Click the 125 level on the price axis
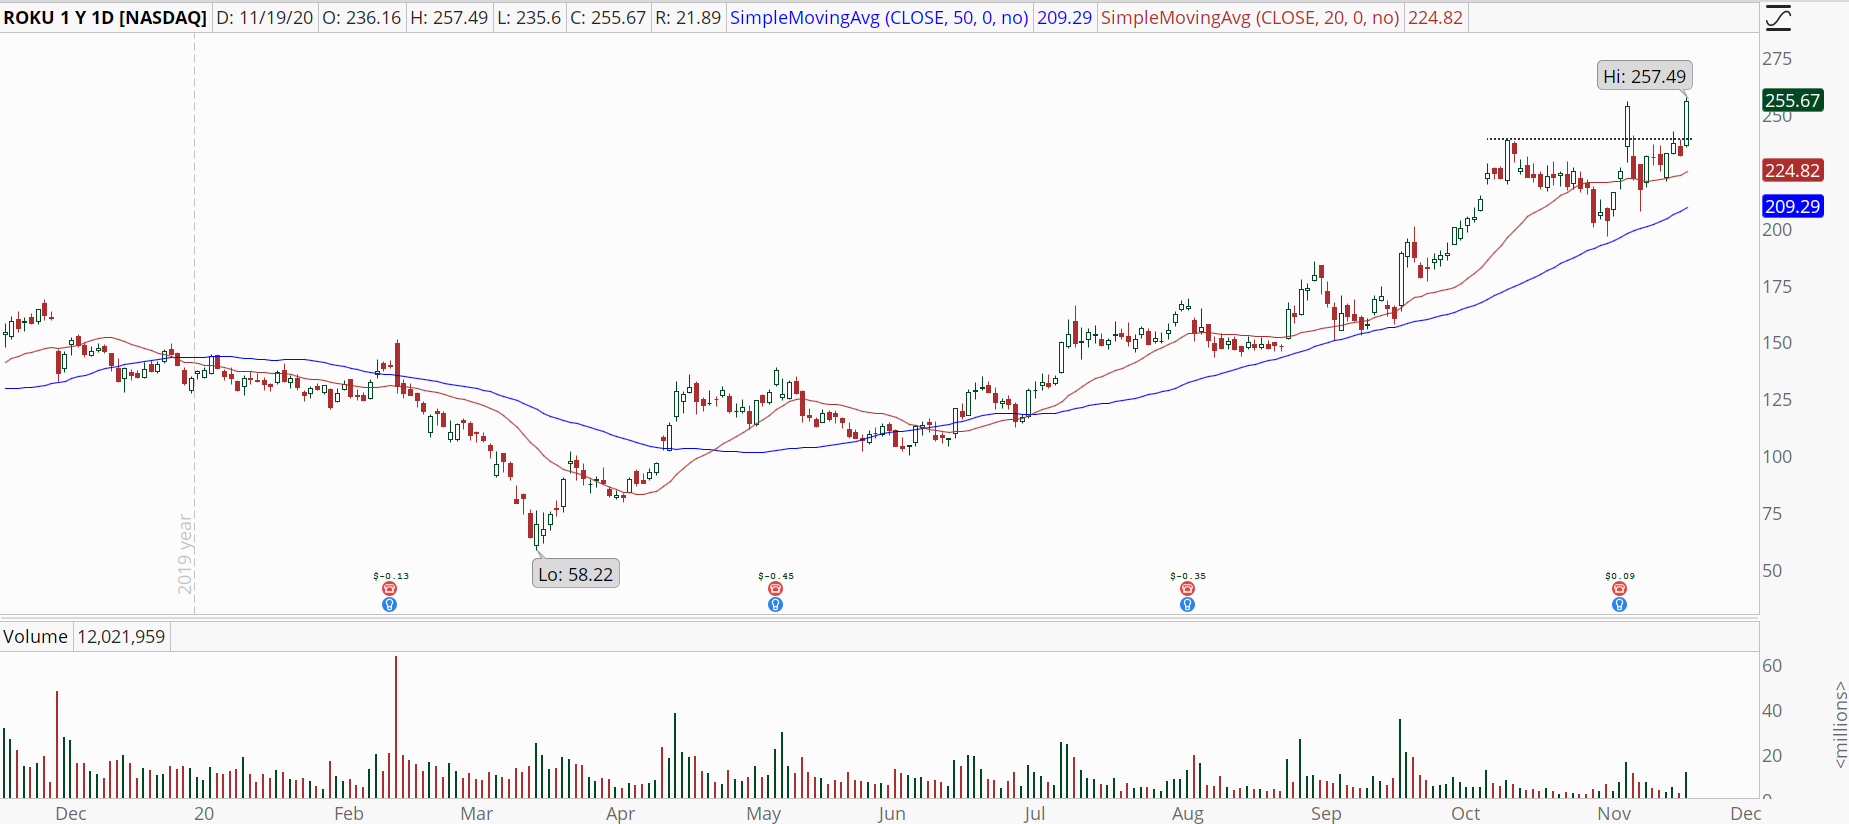Viewport: 1849px width, 824px height. coord(1777,400)
